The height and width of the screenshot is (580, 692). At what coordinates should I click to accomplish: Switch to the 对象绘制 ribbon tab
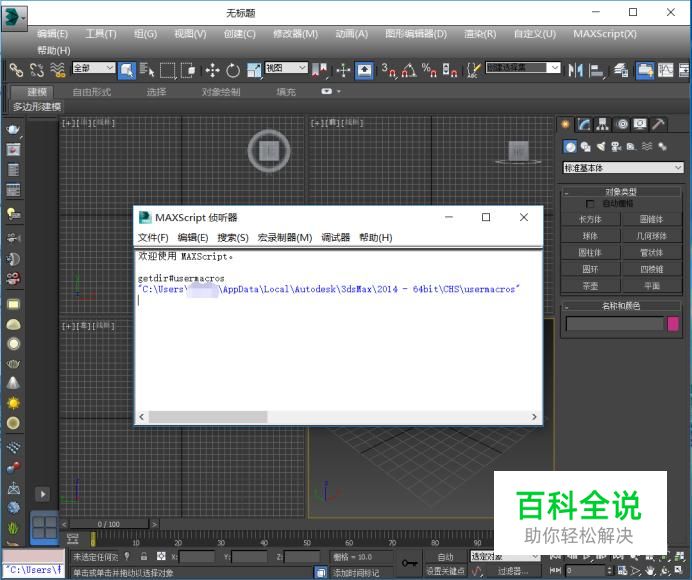point(221,92)
